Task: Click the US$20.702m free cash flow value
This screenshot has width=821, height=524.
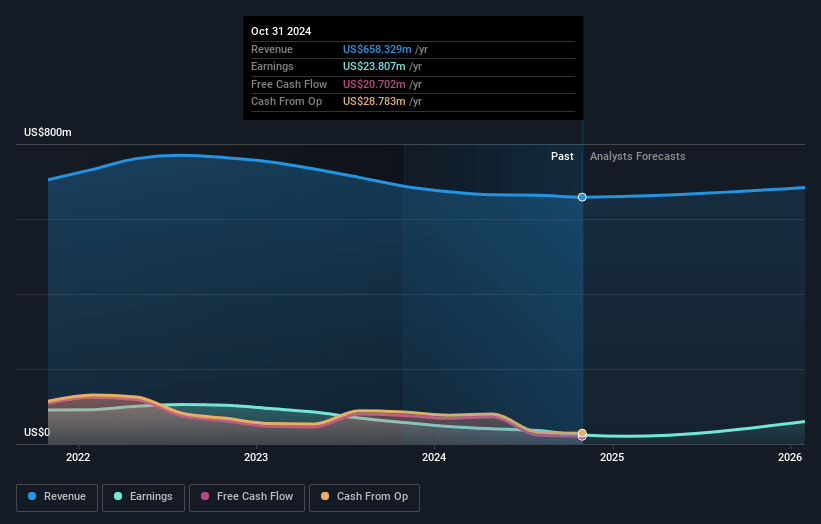Action: (x=374, y=84)
